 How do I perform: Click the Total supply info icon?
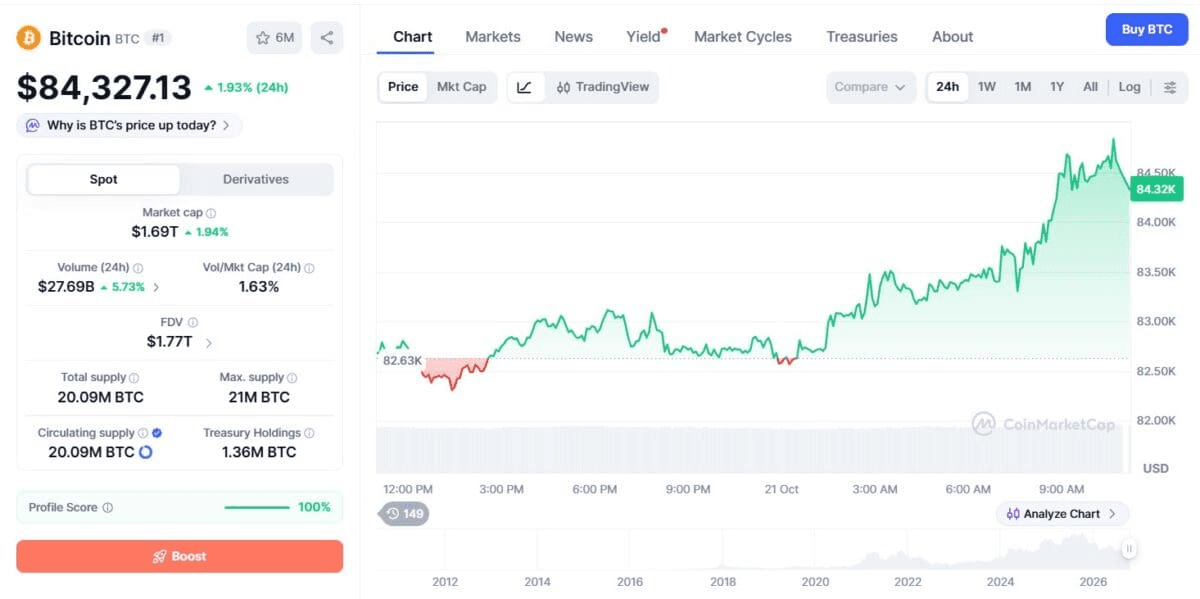[134, 378]
